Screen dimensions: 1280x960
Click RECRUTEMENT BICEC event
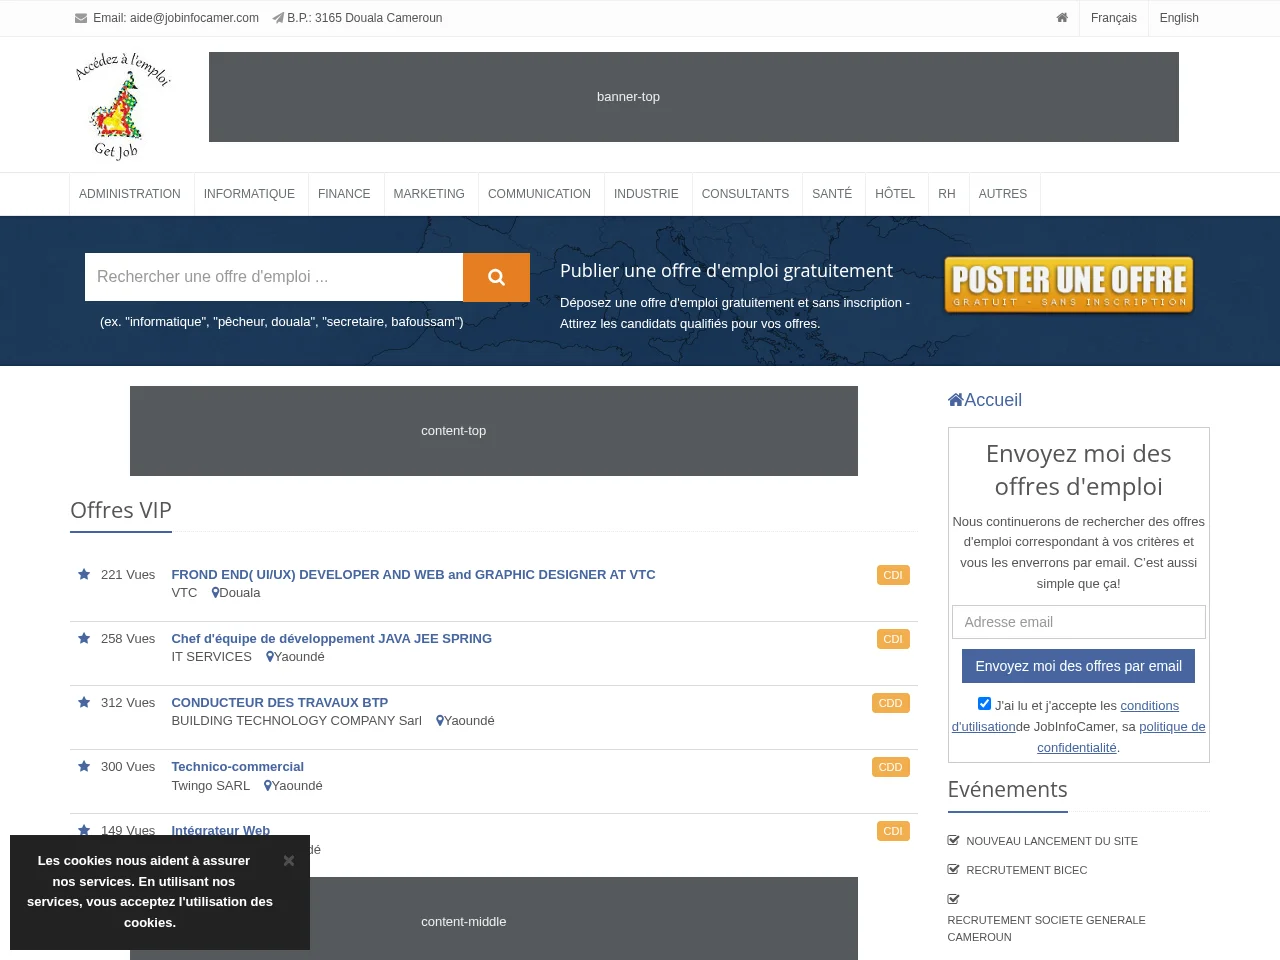(x=1026, y=870)
